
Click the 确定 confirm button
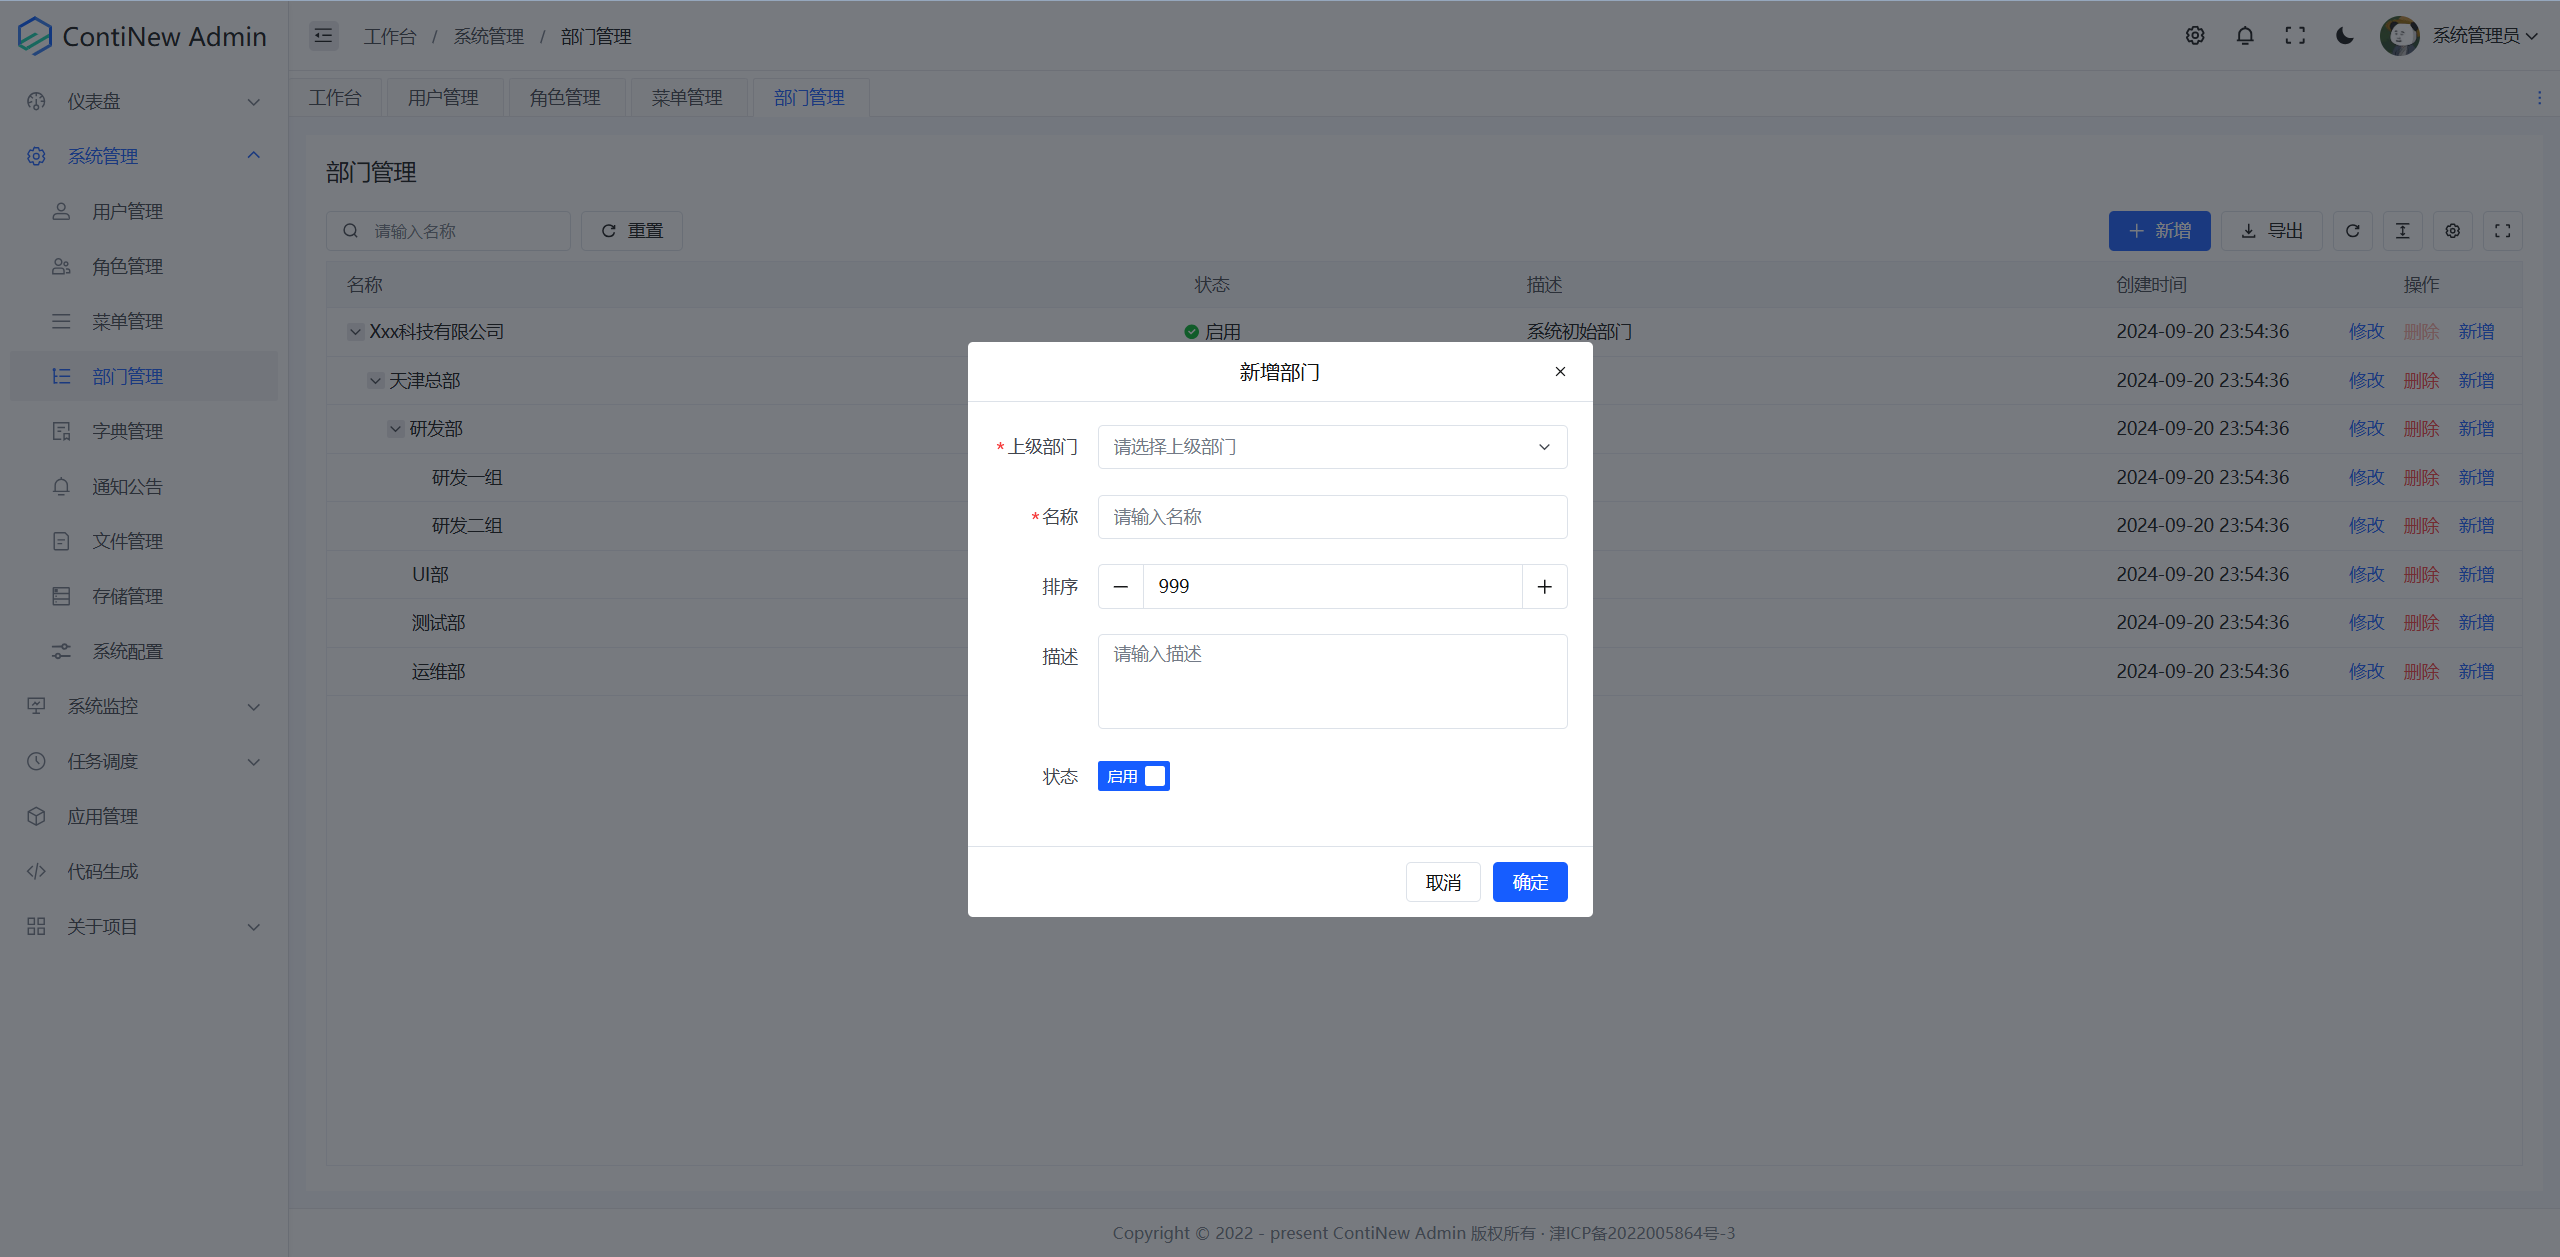pyautogui.click(x=1530, y=882)
